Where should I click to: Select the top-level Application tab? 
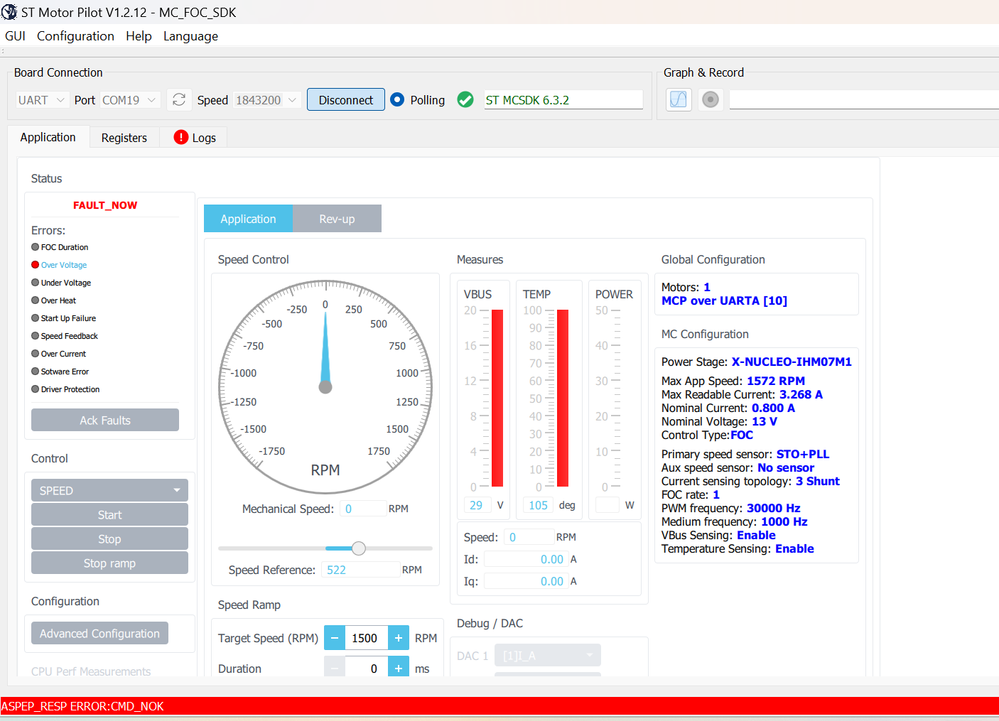tap(48, 137)
